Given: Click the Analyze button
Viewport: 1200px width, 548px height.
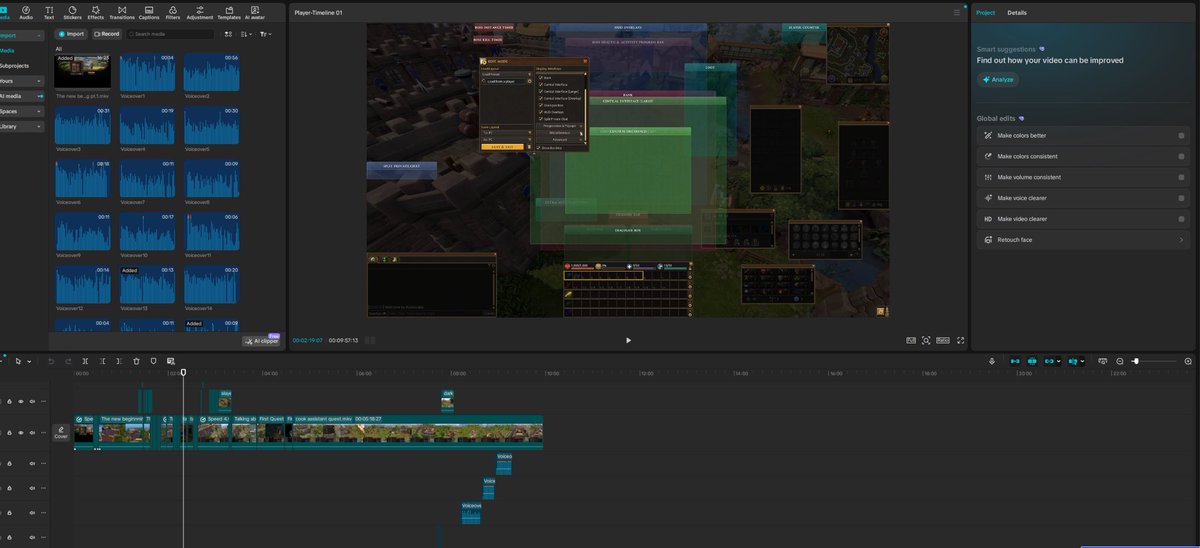Looking at the screenshot, I should pos(999,79).
